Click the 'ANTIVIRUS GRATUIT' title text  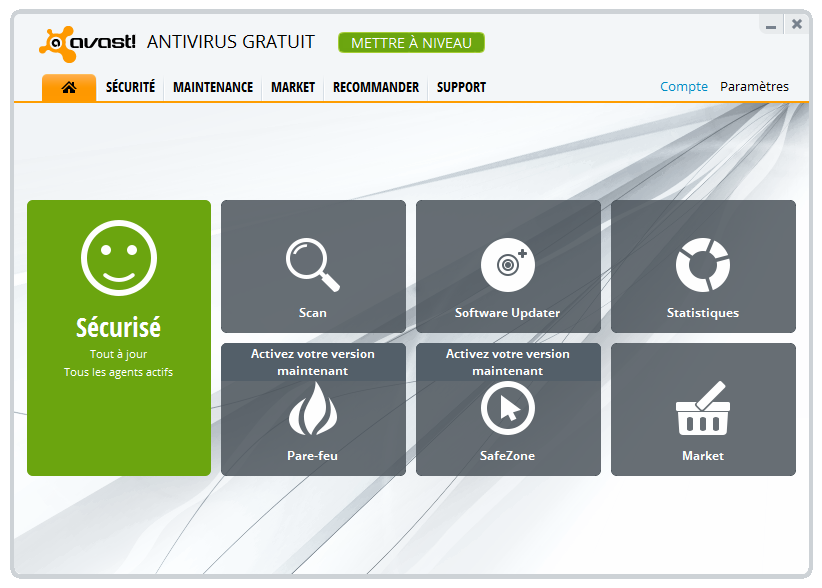pyautogui.click(x=231, y=42)
